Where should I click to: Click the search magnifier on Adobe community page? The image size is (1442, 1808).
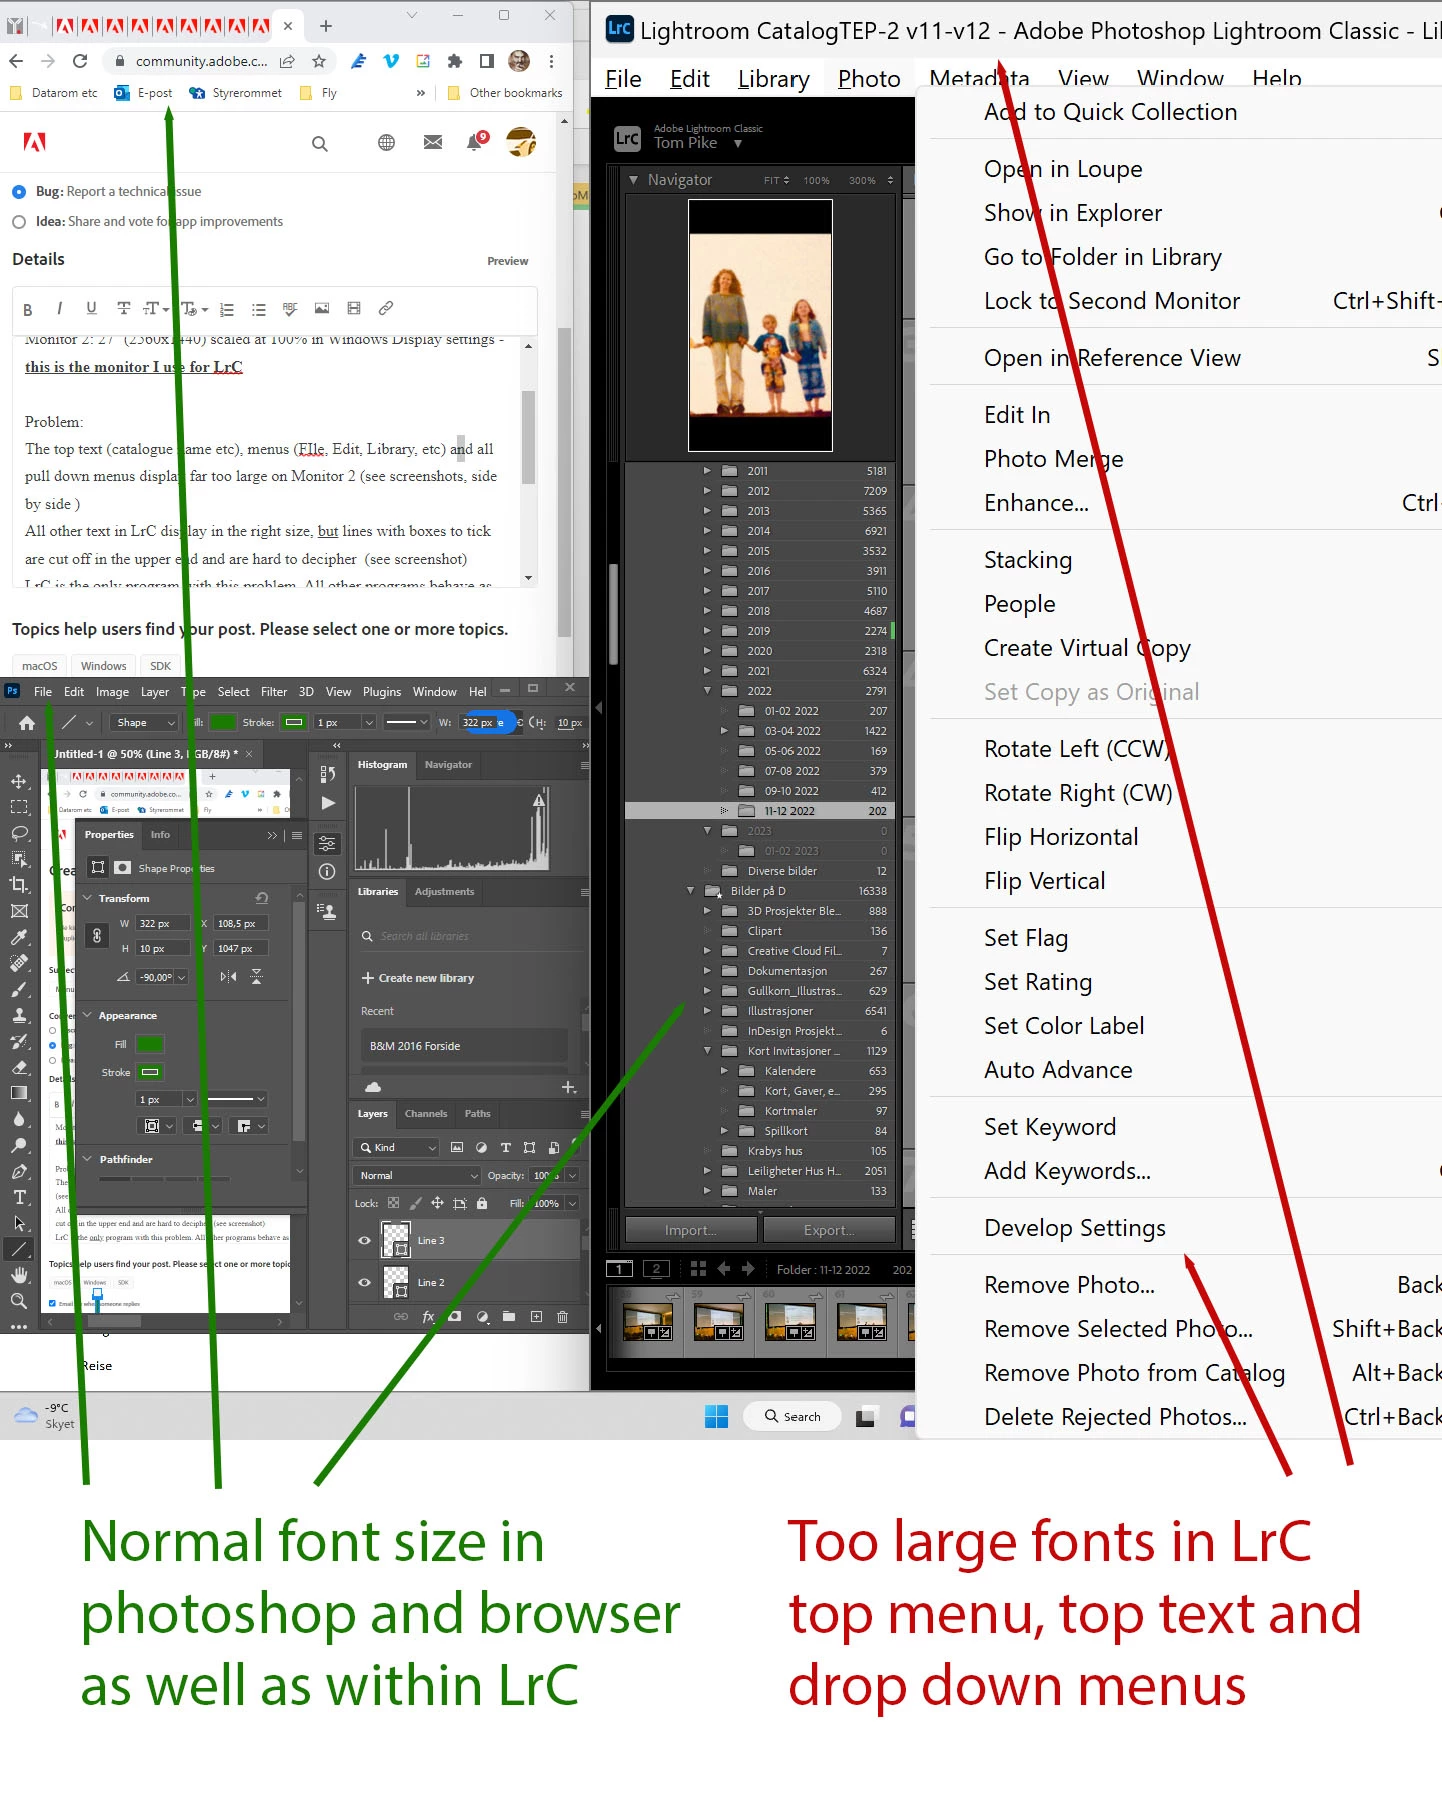(x=320, y=143)
